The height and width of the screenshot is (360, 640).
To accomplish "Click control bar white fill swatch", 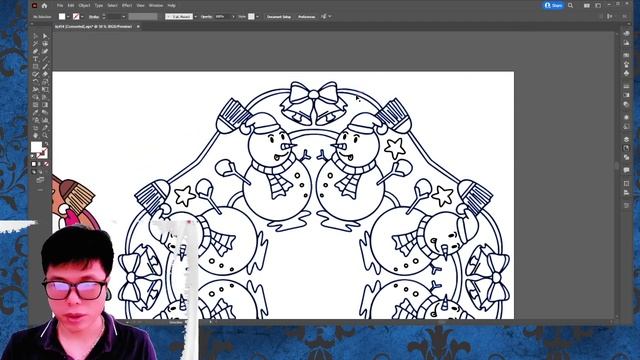I will click(62, 17).
